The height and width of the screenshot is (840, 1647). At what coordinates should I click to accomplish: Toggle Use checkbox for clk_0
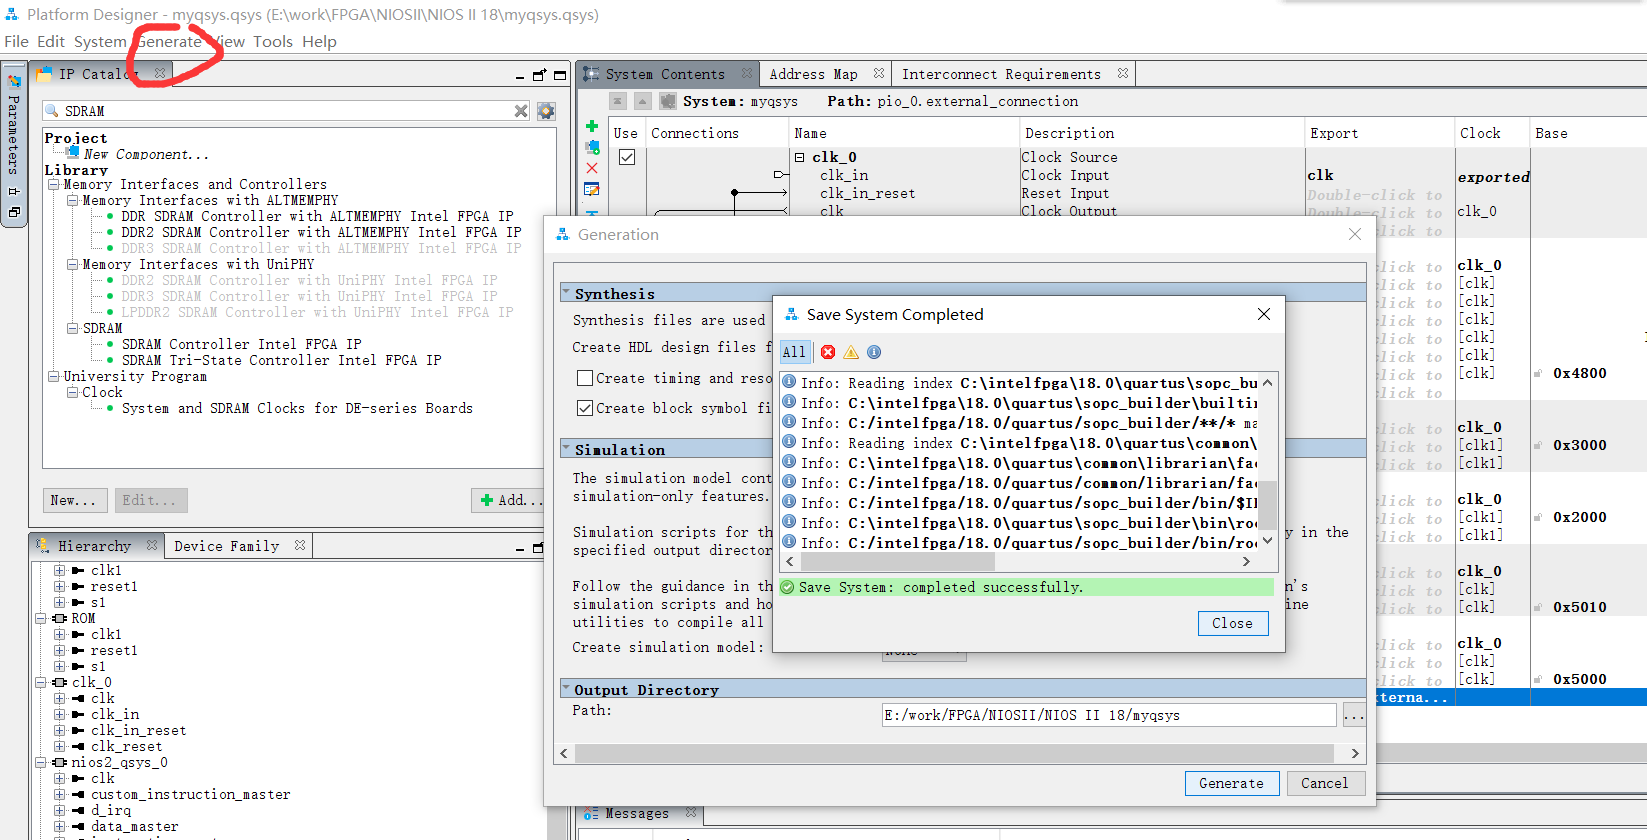pos(627,157)
